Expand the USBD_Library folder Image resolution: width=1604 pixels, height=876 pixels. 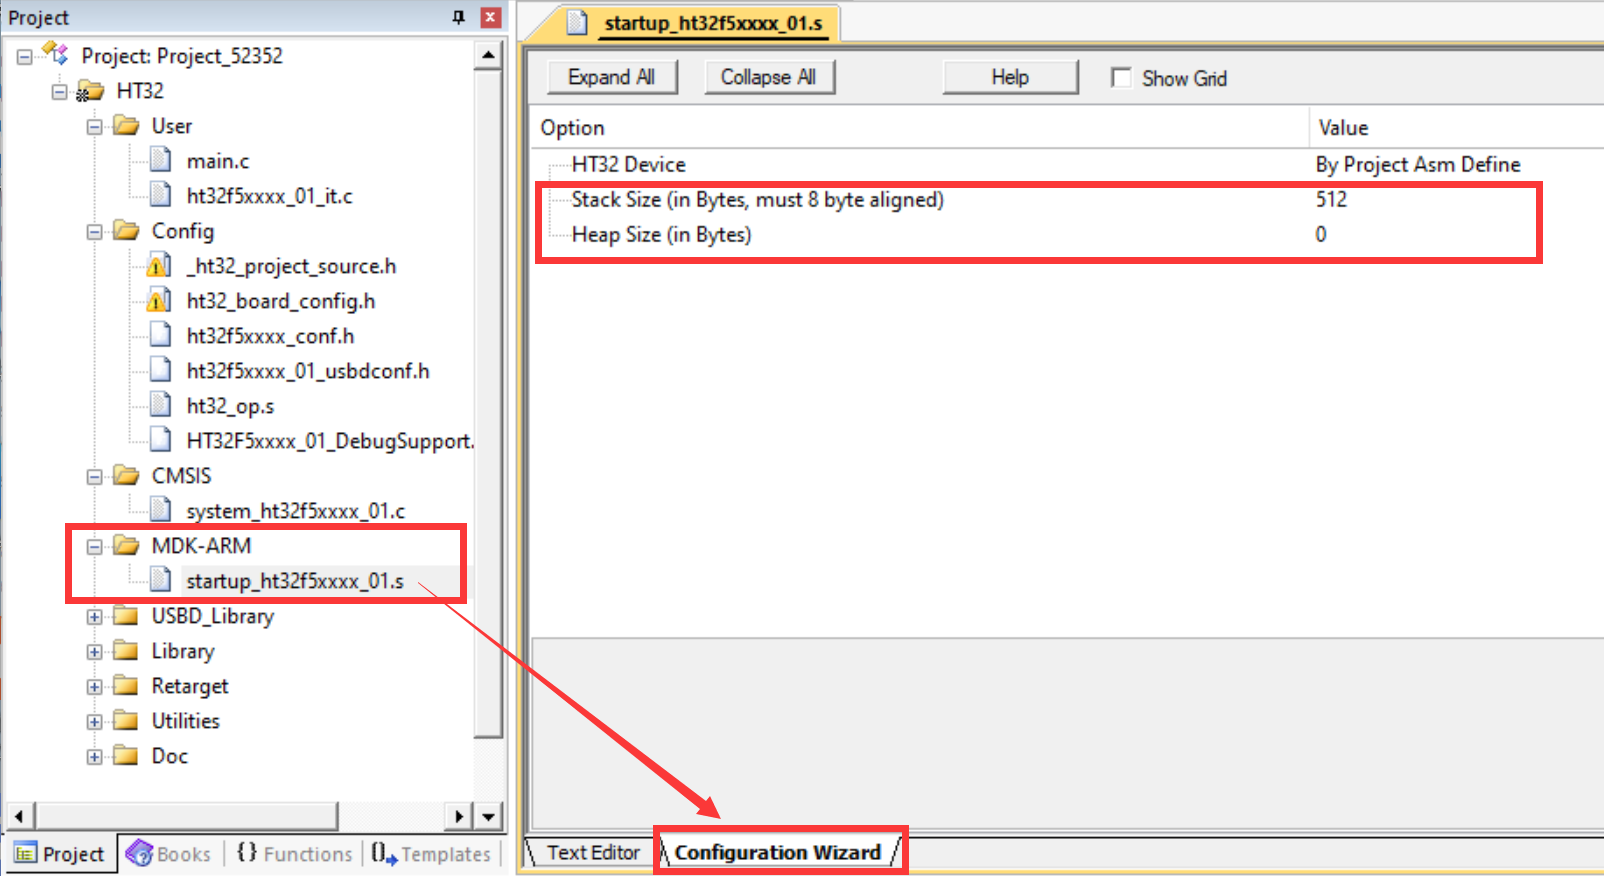click(94, 617)
